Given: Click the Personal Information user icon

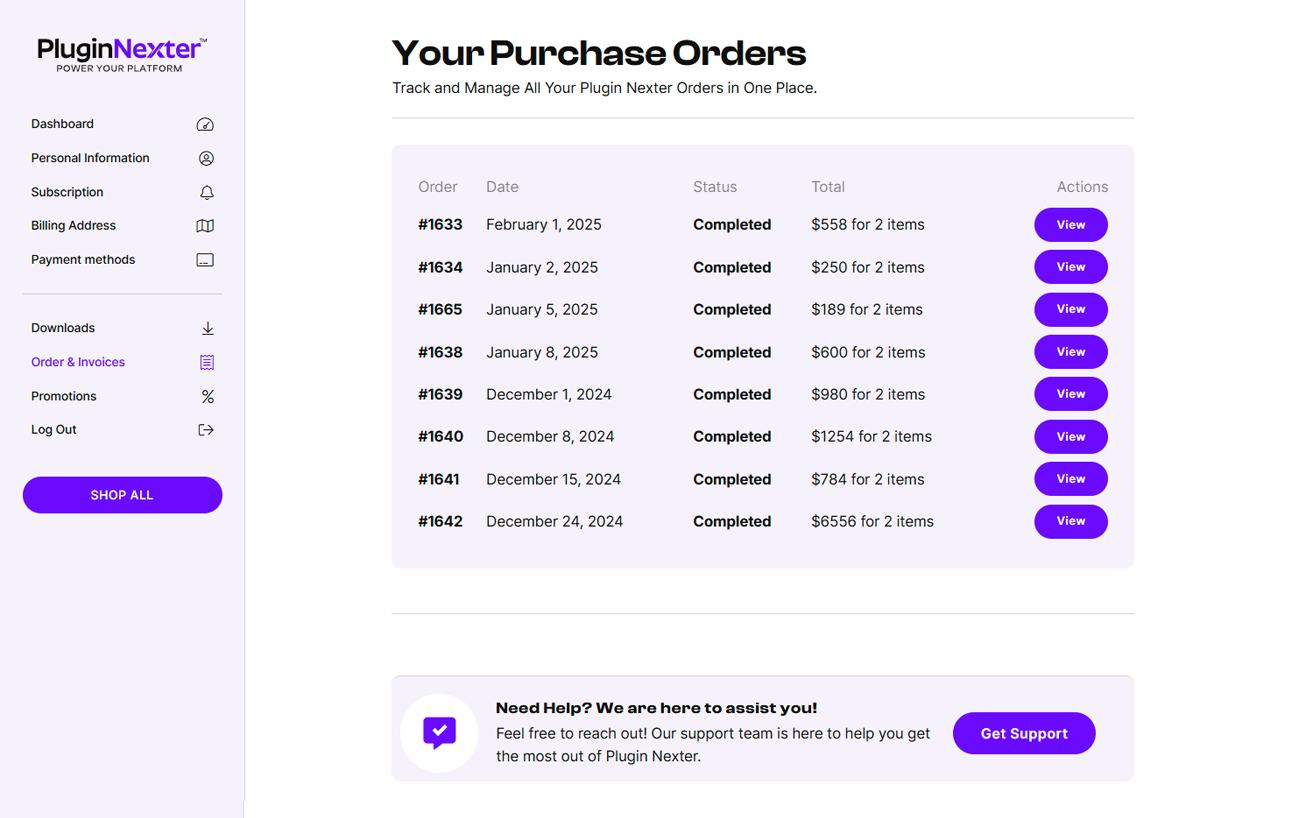Looking at the screenshot, I should click(206, 158).
